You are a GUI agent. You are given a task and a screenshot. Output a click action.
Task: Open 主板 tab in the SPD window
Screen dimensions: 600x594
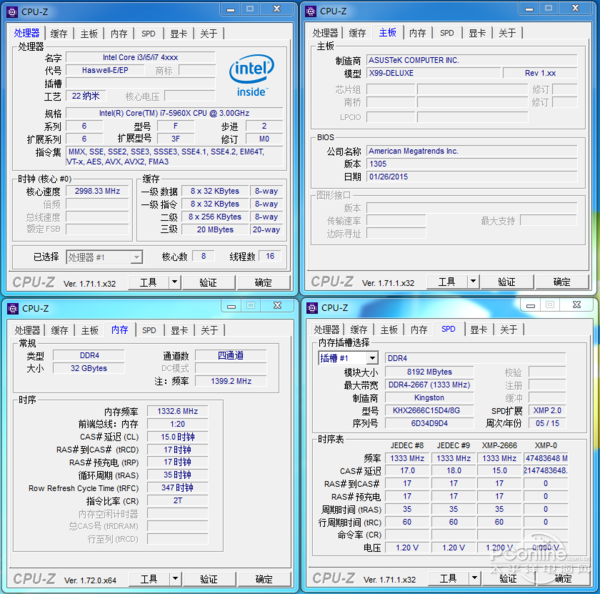click(389, 330)
